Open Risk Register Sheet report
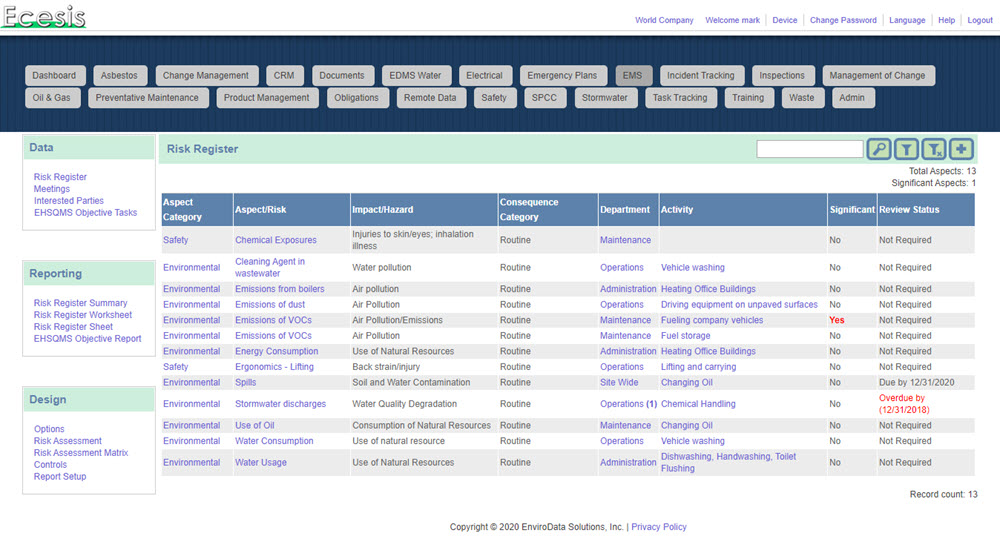Image resolution: width=1000 pixels, height=556 pixels. [x=73, y=326]
